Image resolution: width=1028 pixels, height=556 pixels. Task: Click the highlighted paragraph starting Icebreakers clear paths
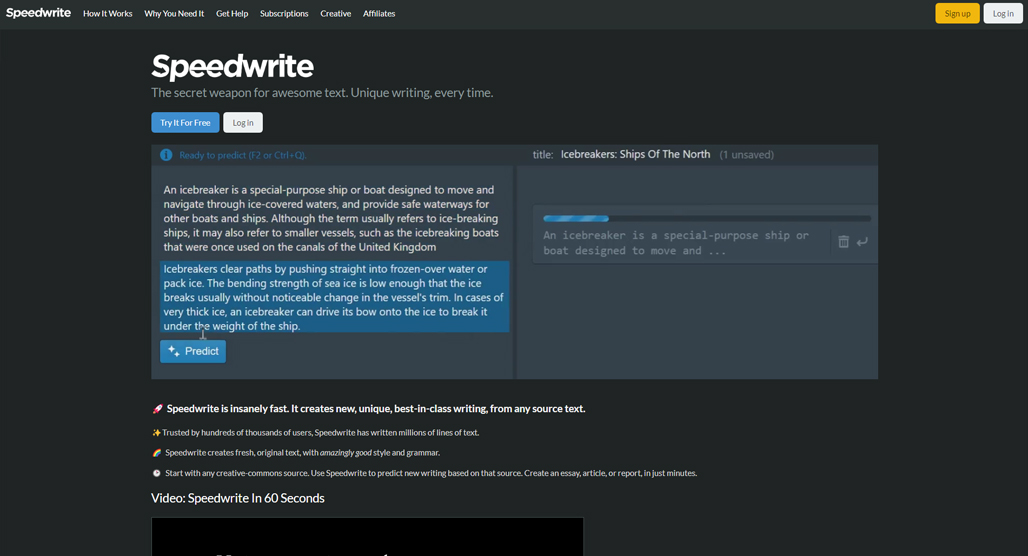[334, 297]
